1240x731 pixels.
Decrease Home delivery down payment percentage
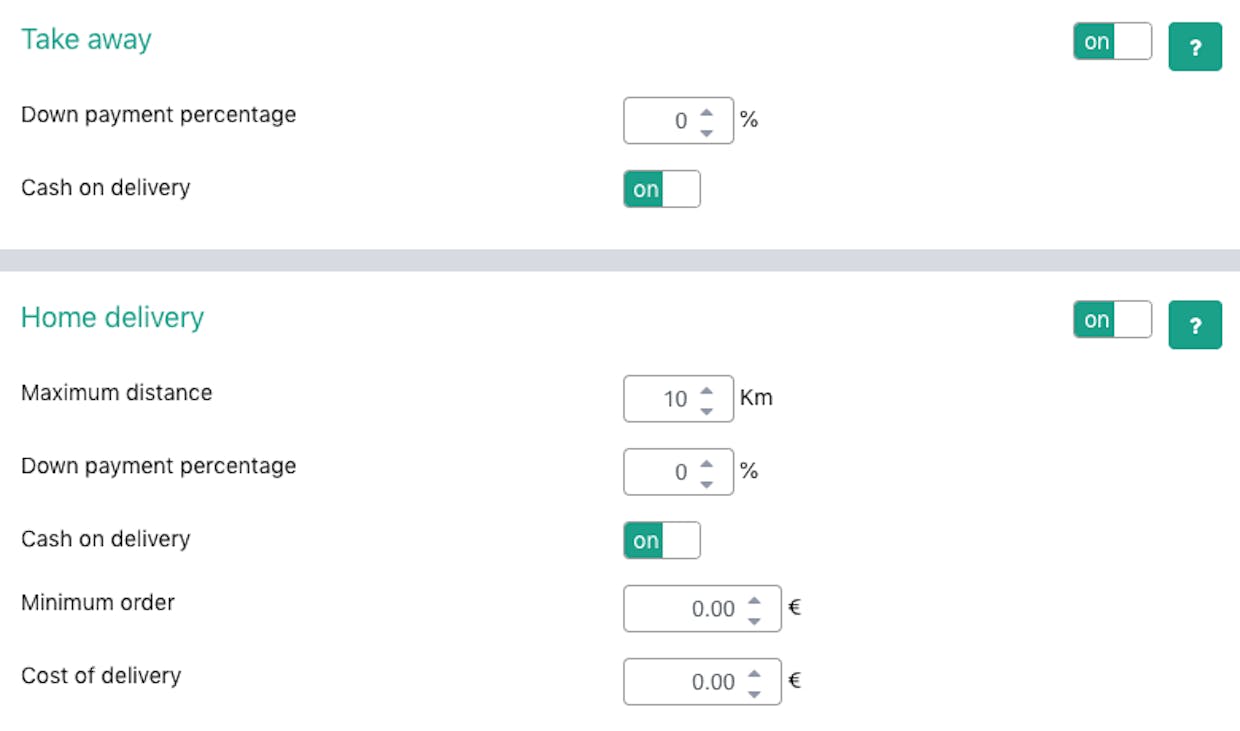click(707, 483)
